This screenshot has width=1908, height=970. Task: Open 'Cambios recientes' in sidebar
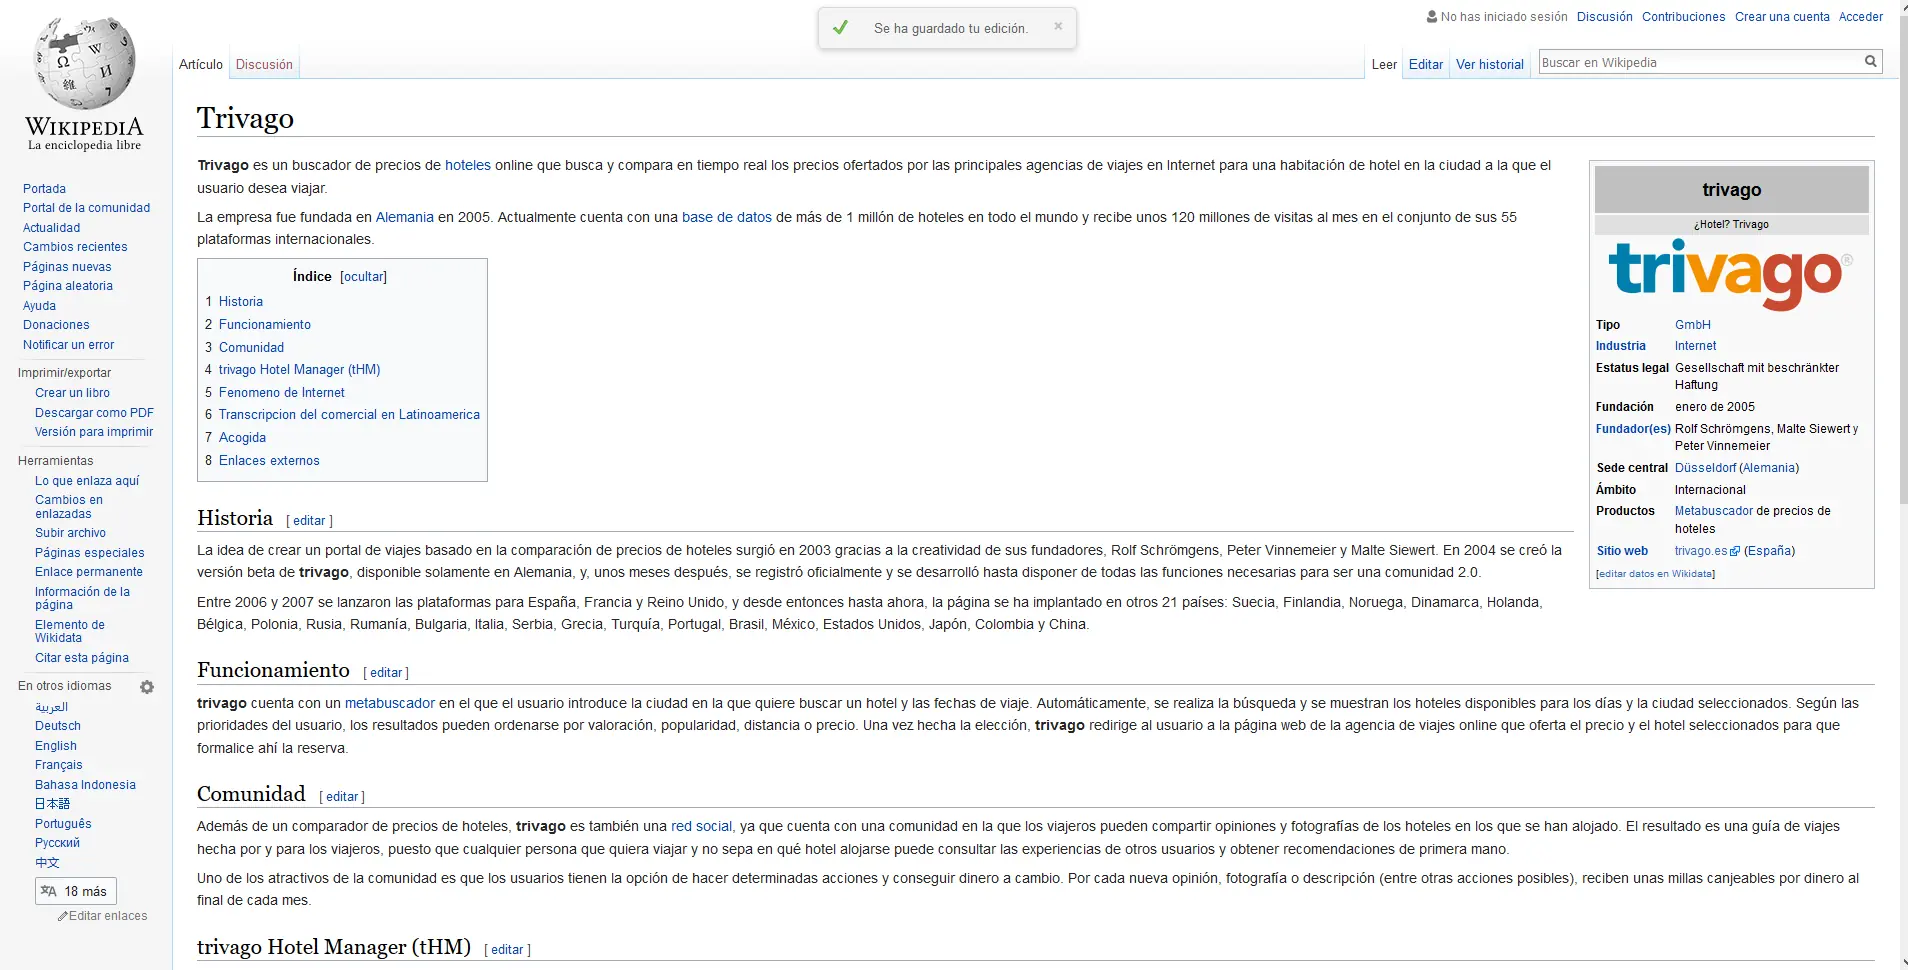tap(75, 247)
